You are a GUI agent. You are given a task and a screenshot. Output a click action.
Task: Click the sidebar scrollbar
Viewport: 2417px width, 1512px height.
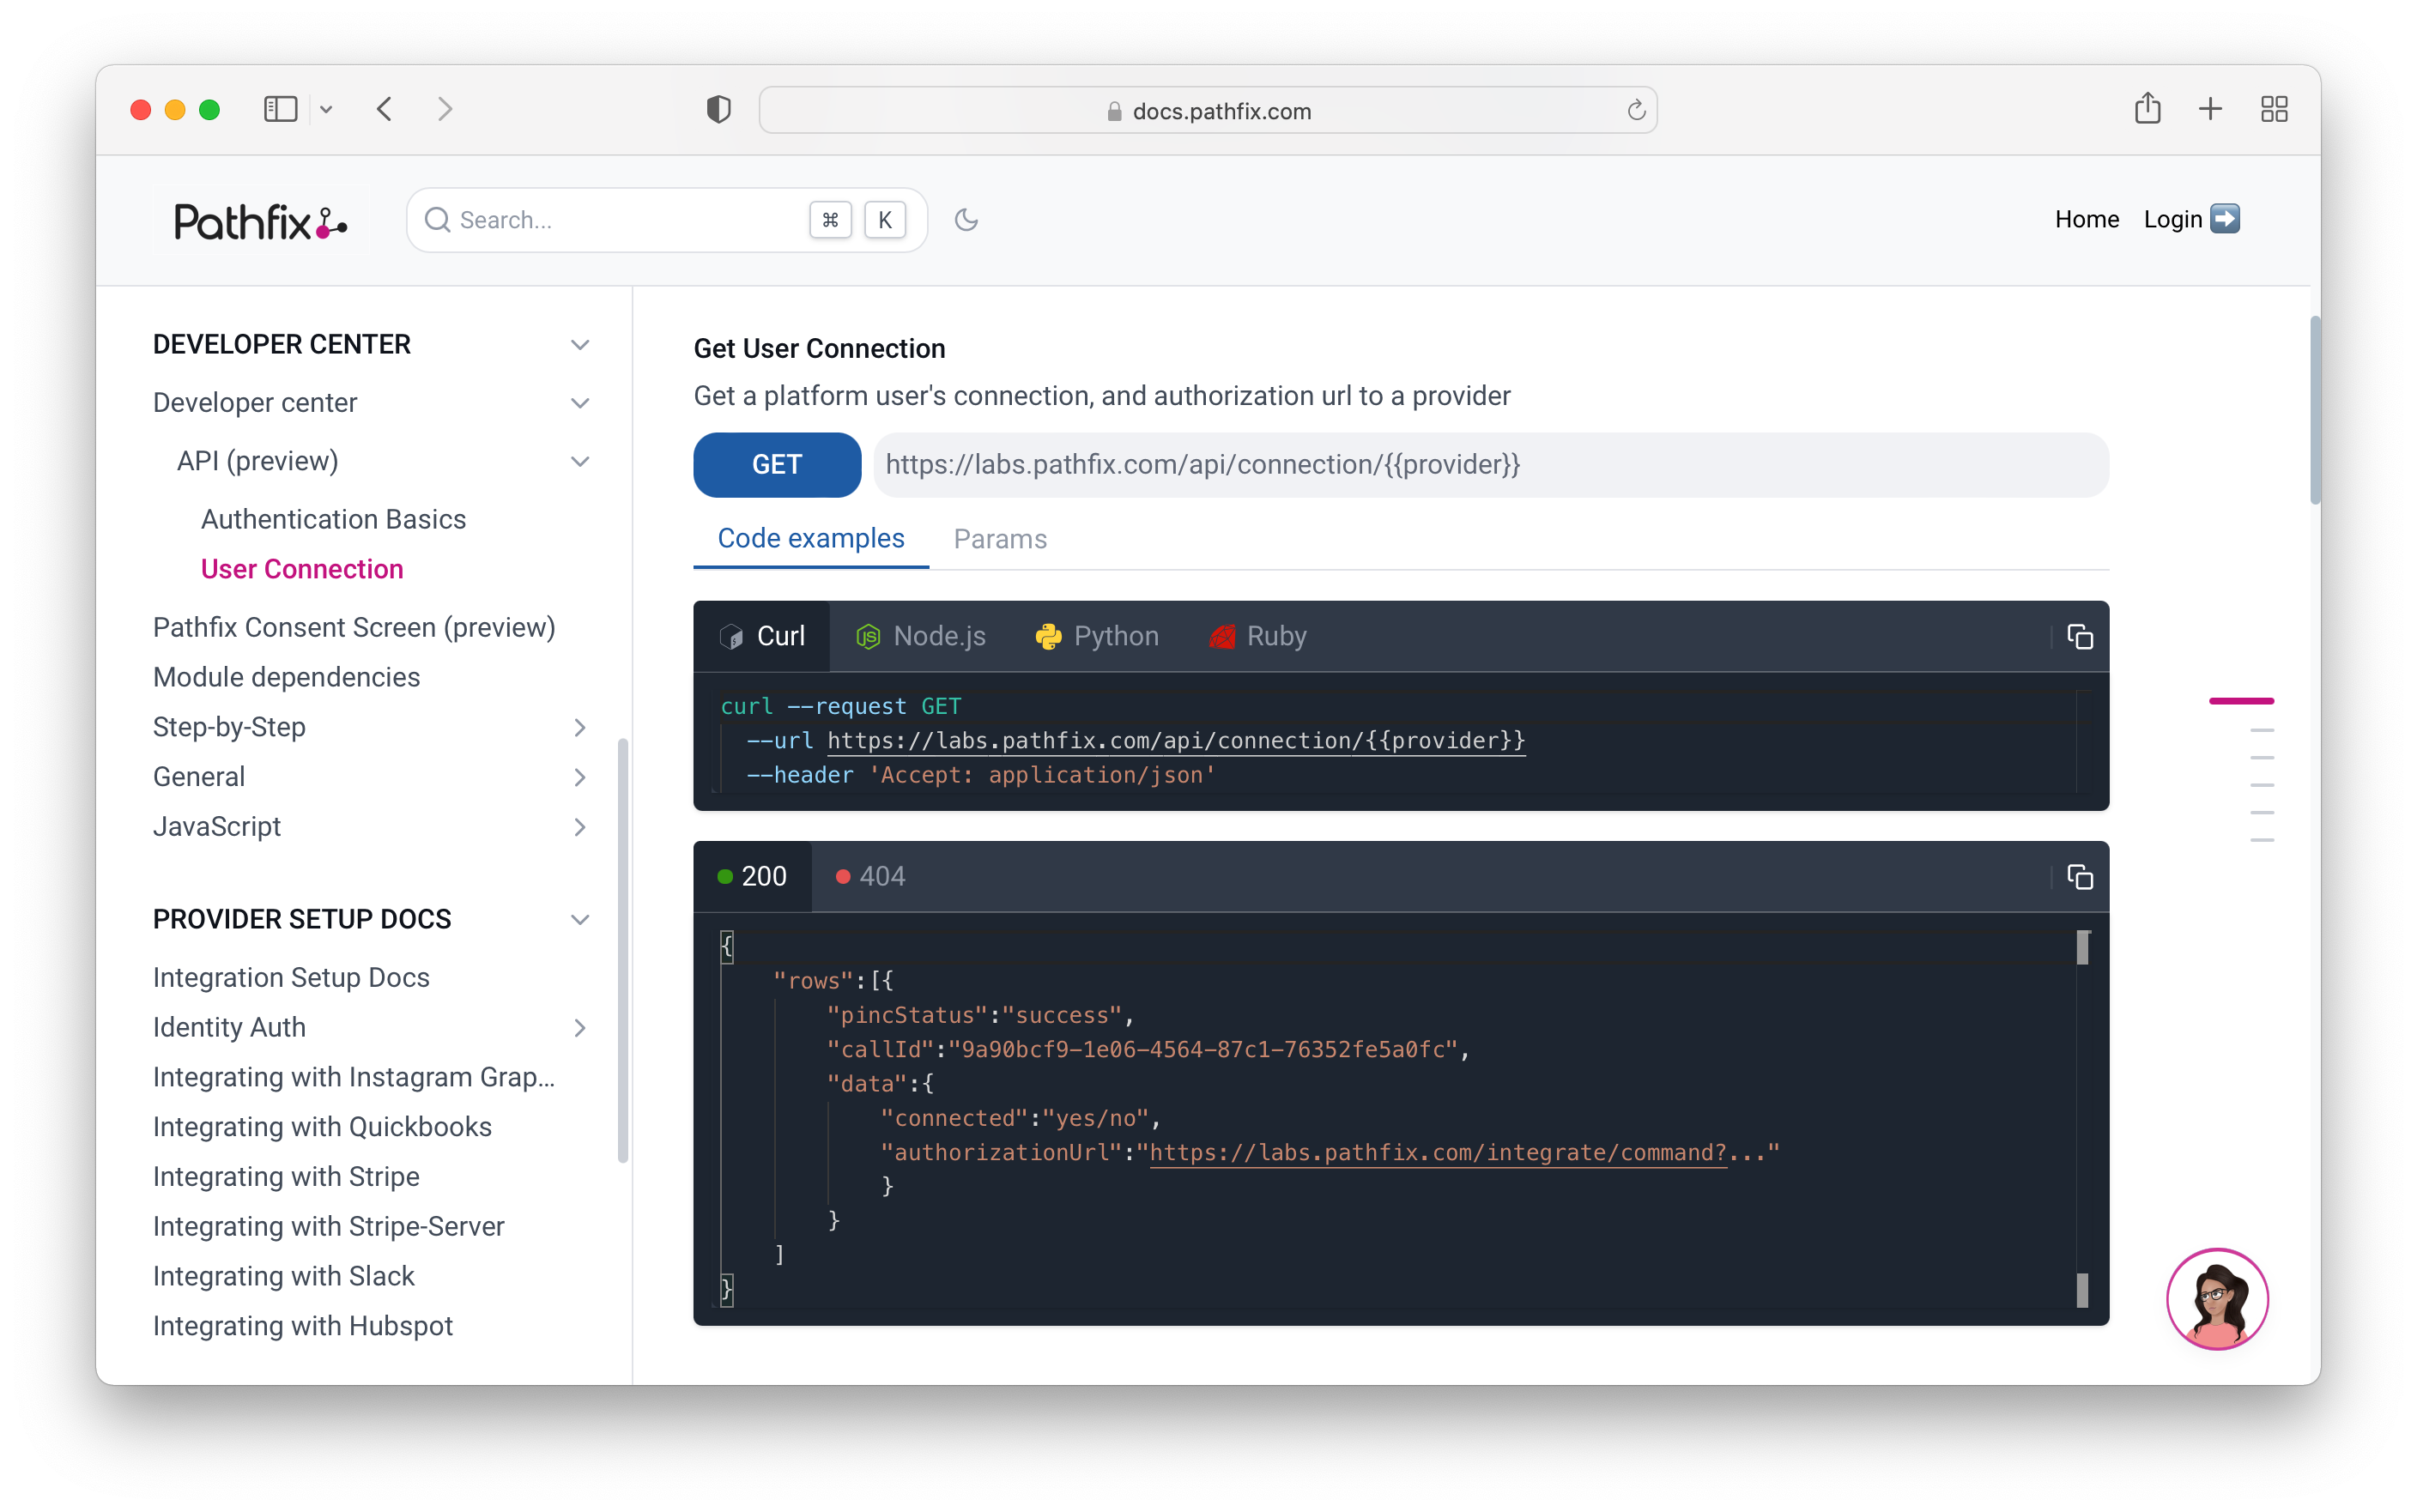click(x=623, y=950)
